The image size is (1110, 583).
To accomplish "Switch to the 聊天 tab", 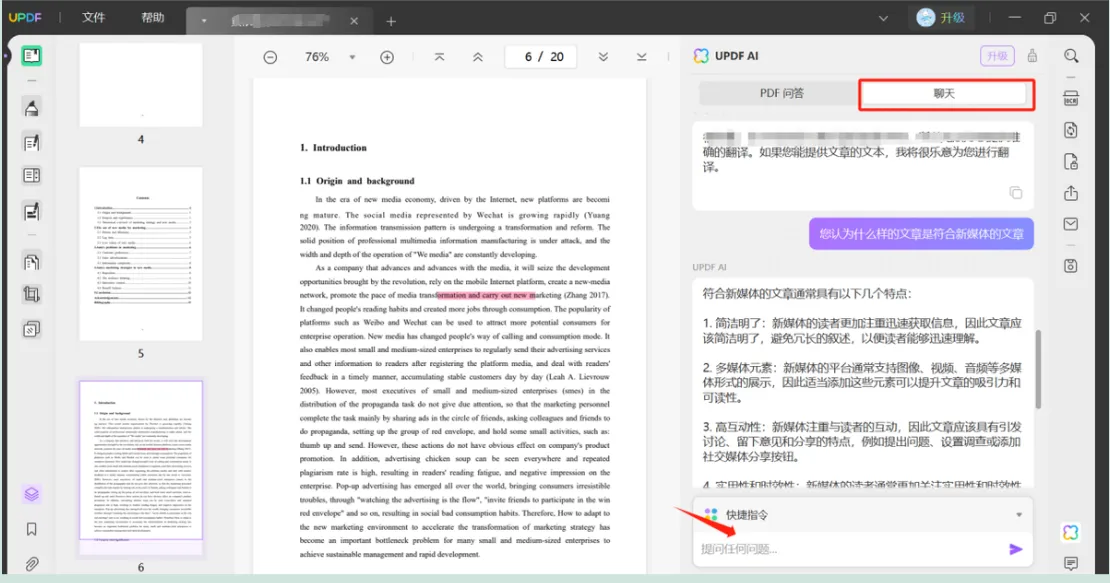I will (x=944, y=94).
